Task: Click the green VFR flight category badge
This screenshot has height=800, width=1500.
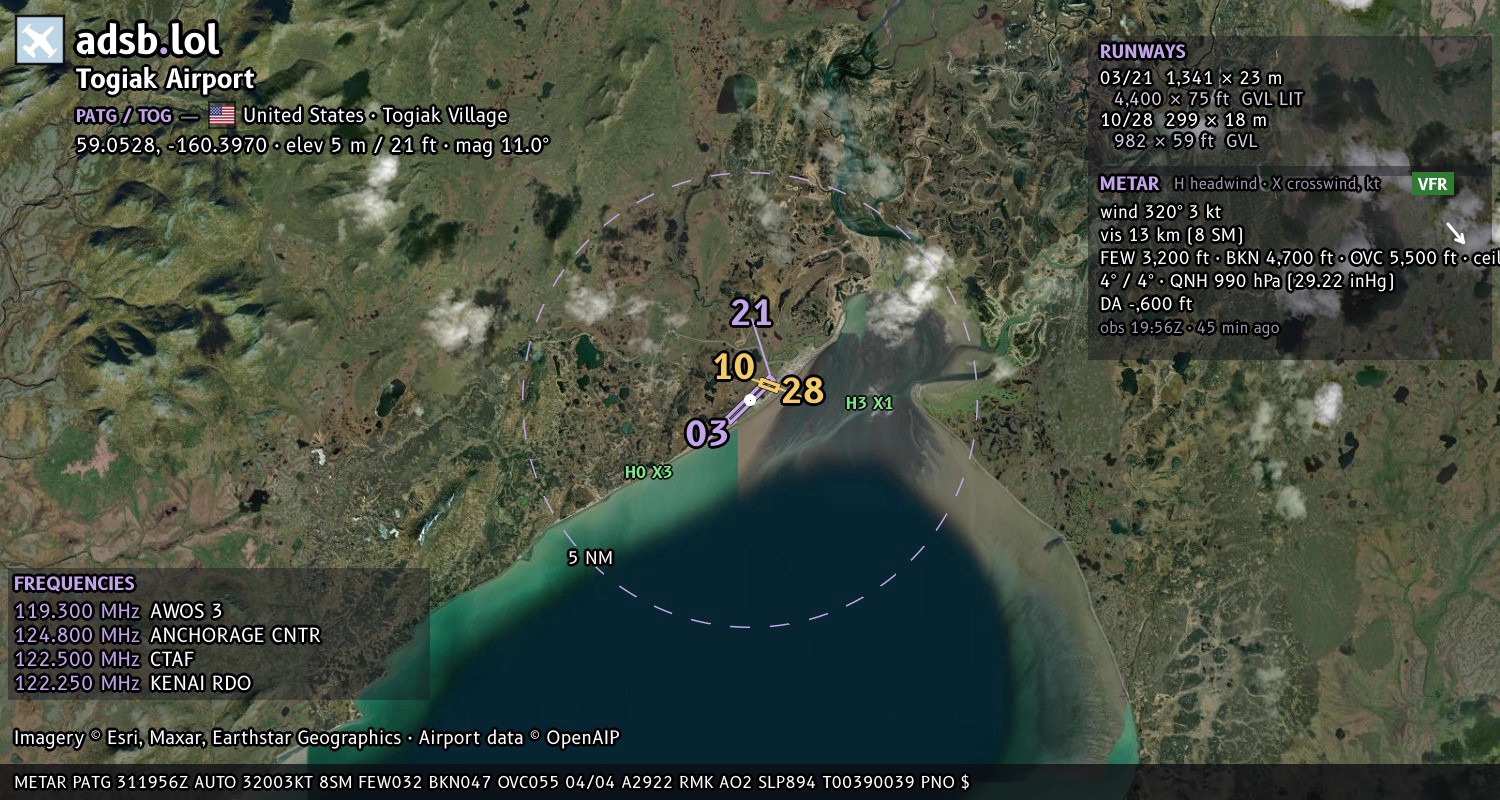Action: pos(1432,184)
